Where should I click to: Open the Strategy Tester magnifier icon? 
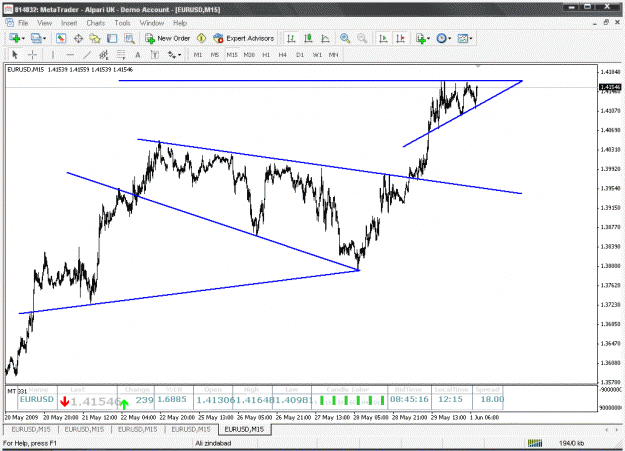coord(129,38)
